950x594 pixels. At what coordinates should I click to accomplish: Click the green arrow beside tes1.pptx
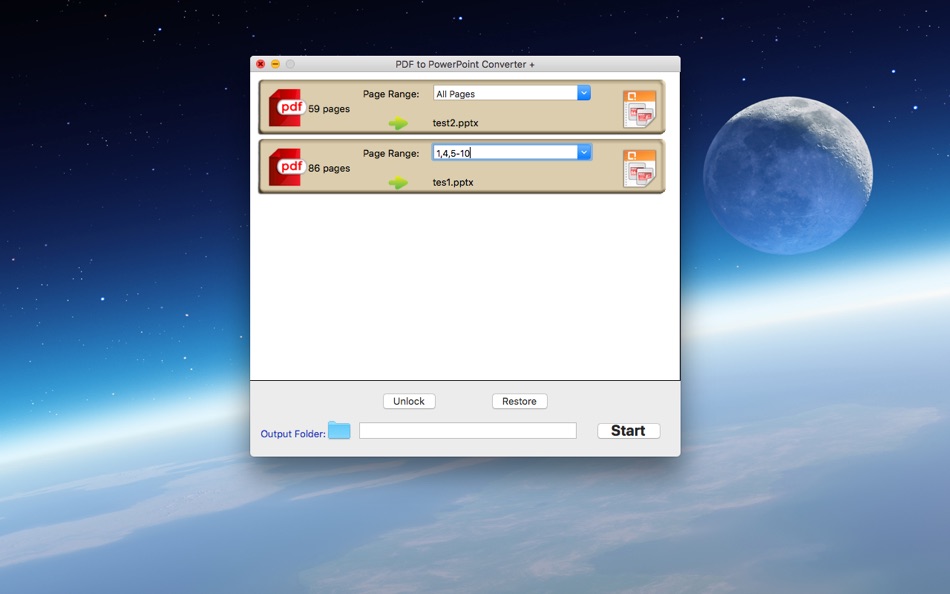(x=398, y=183)
